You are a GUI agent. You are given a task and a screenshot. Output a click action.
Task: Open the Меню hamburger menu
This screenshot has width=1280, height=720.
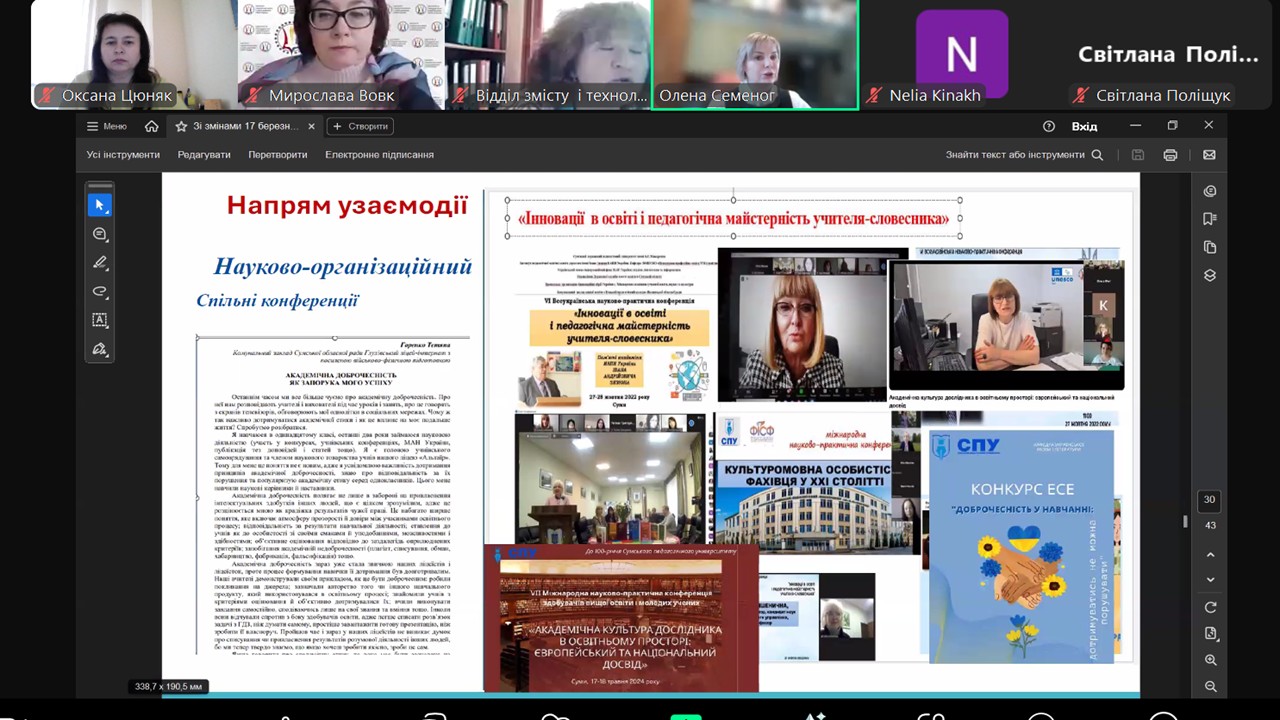tap(106, 126)
